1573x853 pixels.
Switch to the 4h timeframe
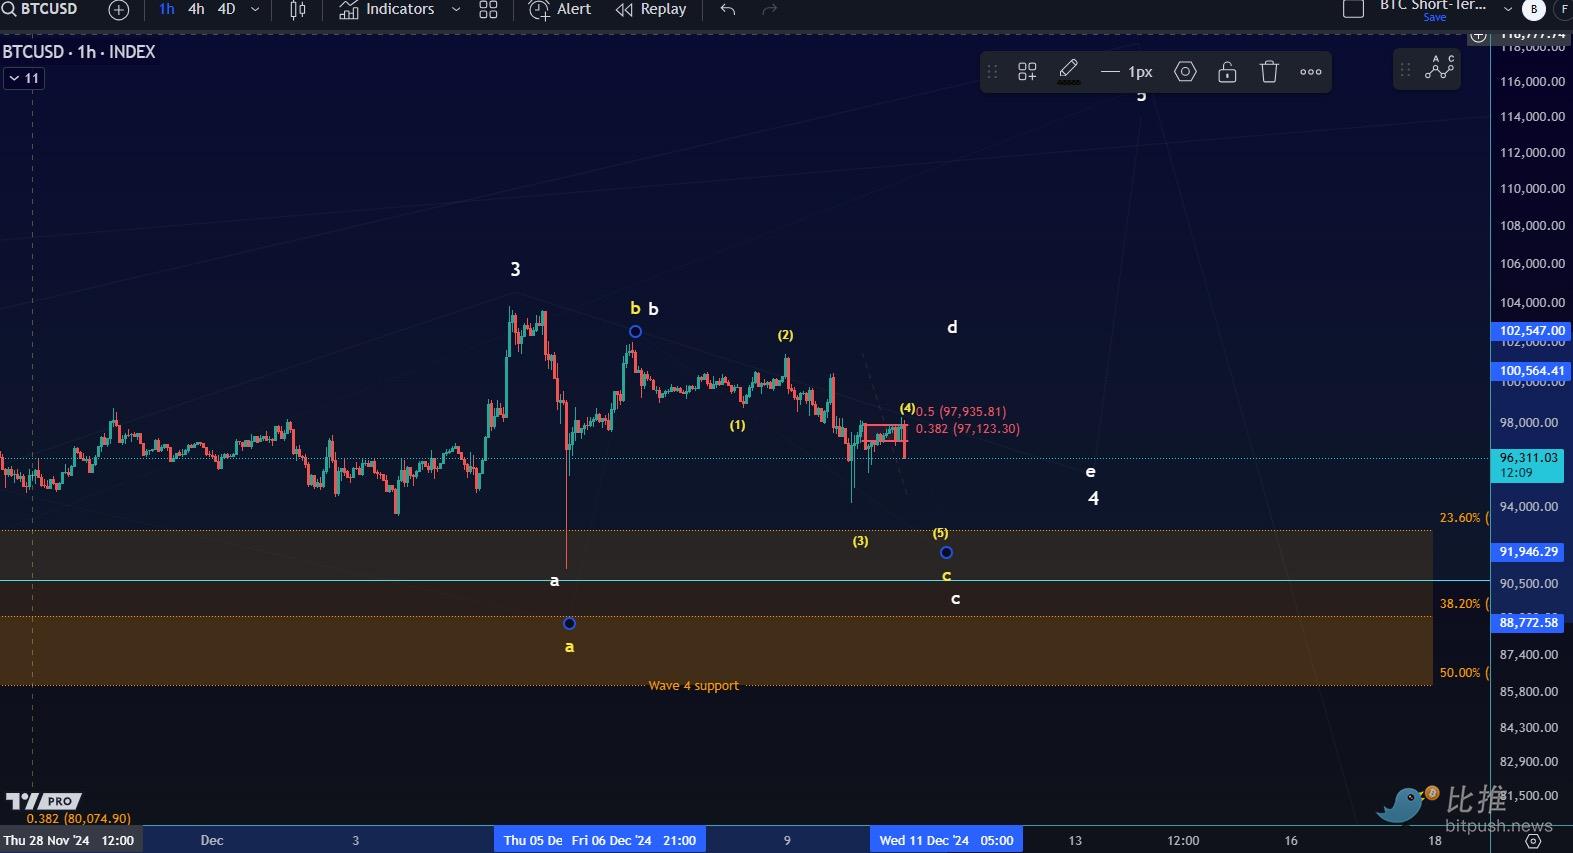click(x=196, y=9)
